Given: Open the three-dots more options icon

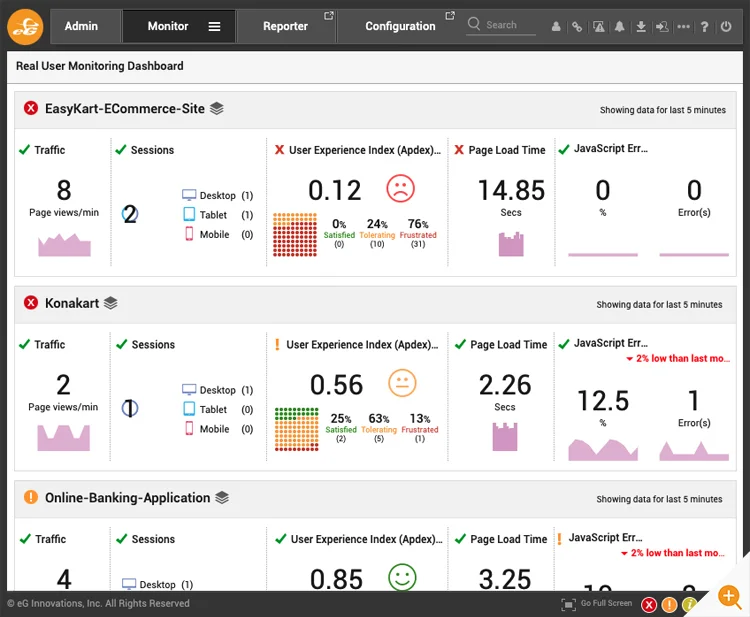Looking at the screenshot, I should click(x=684, y=26).
